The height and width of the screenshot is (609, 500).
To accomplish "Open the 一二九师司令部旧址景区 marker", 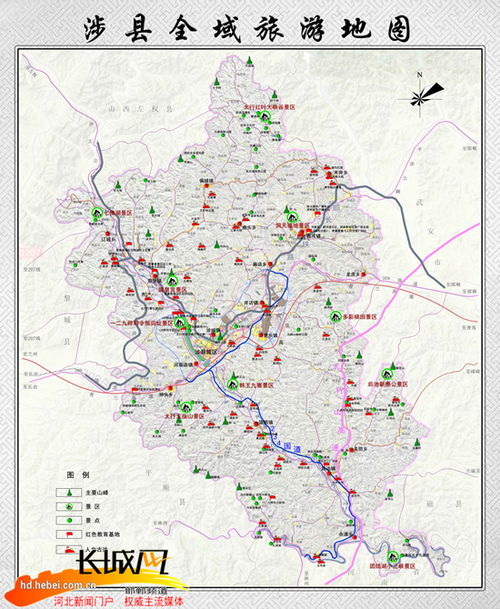I will pos(180,322).
